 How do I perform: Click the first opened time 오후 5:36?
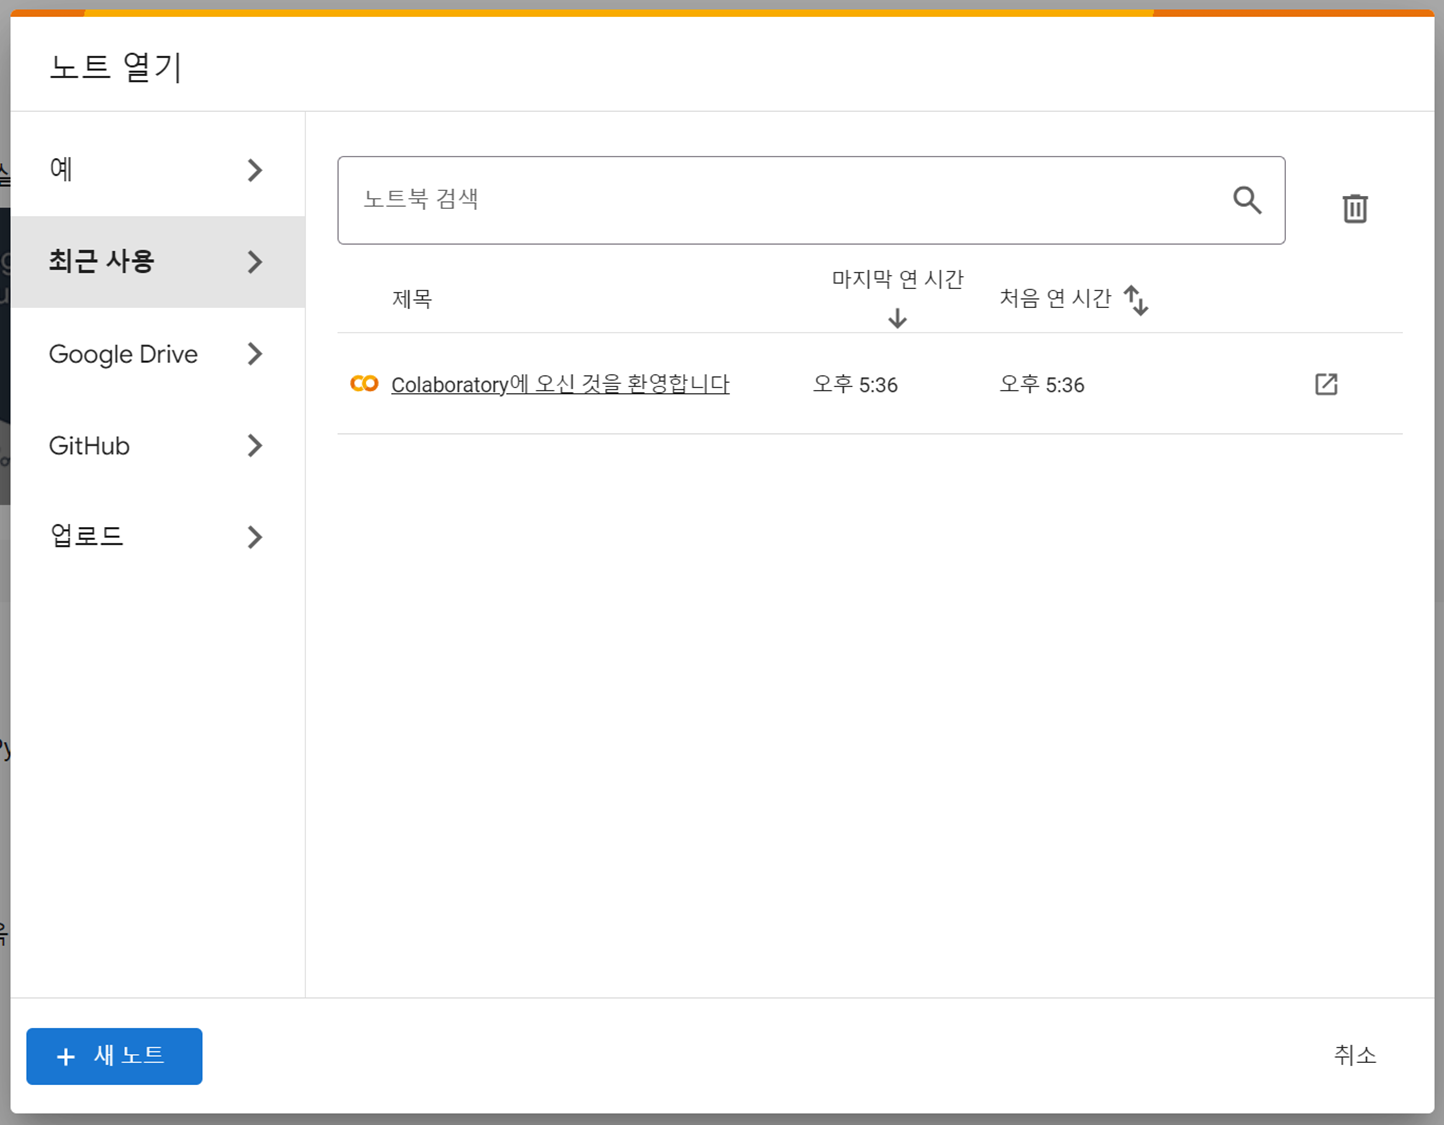pos(1042,385)
